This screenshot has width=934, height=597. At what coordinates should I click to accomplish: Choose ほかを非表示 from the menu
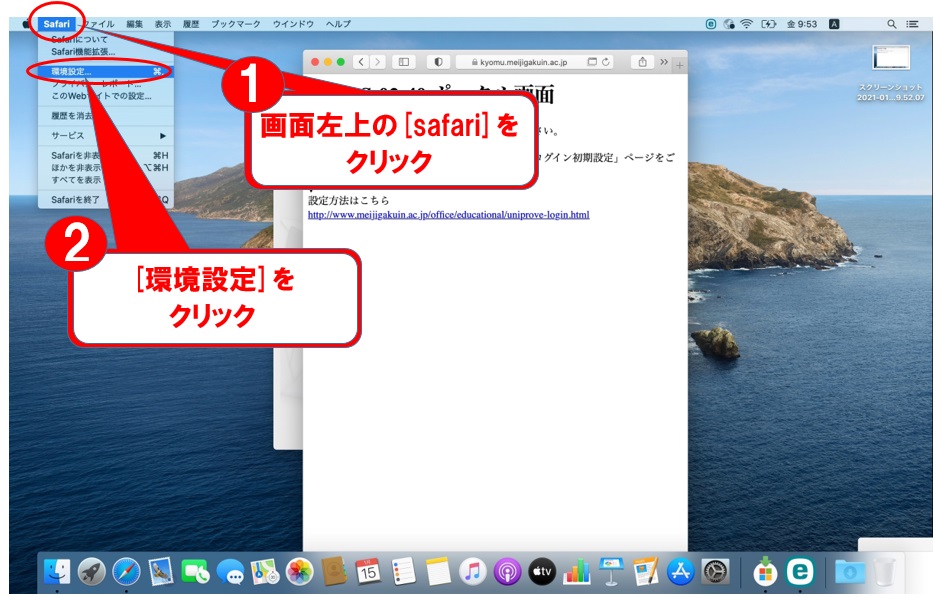tap(106, 167)
